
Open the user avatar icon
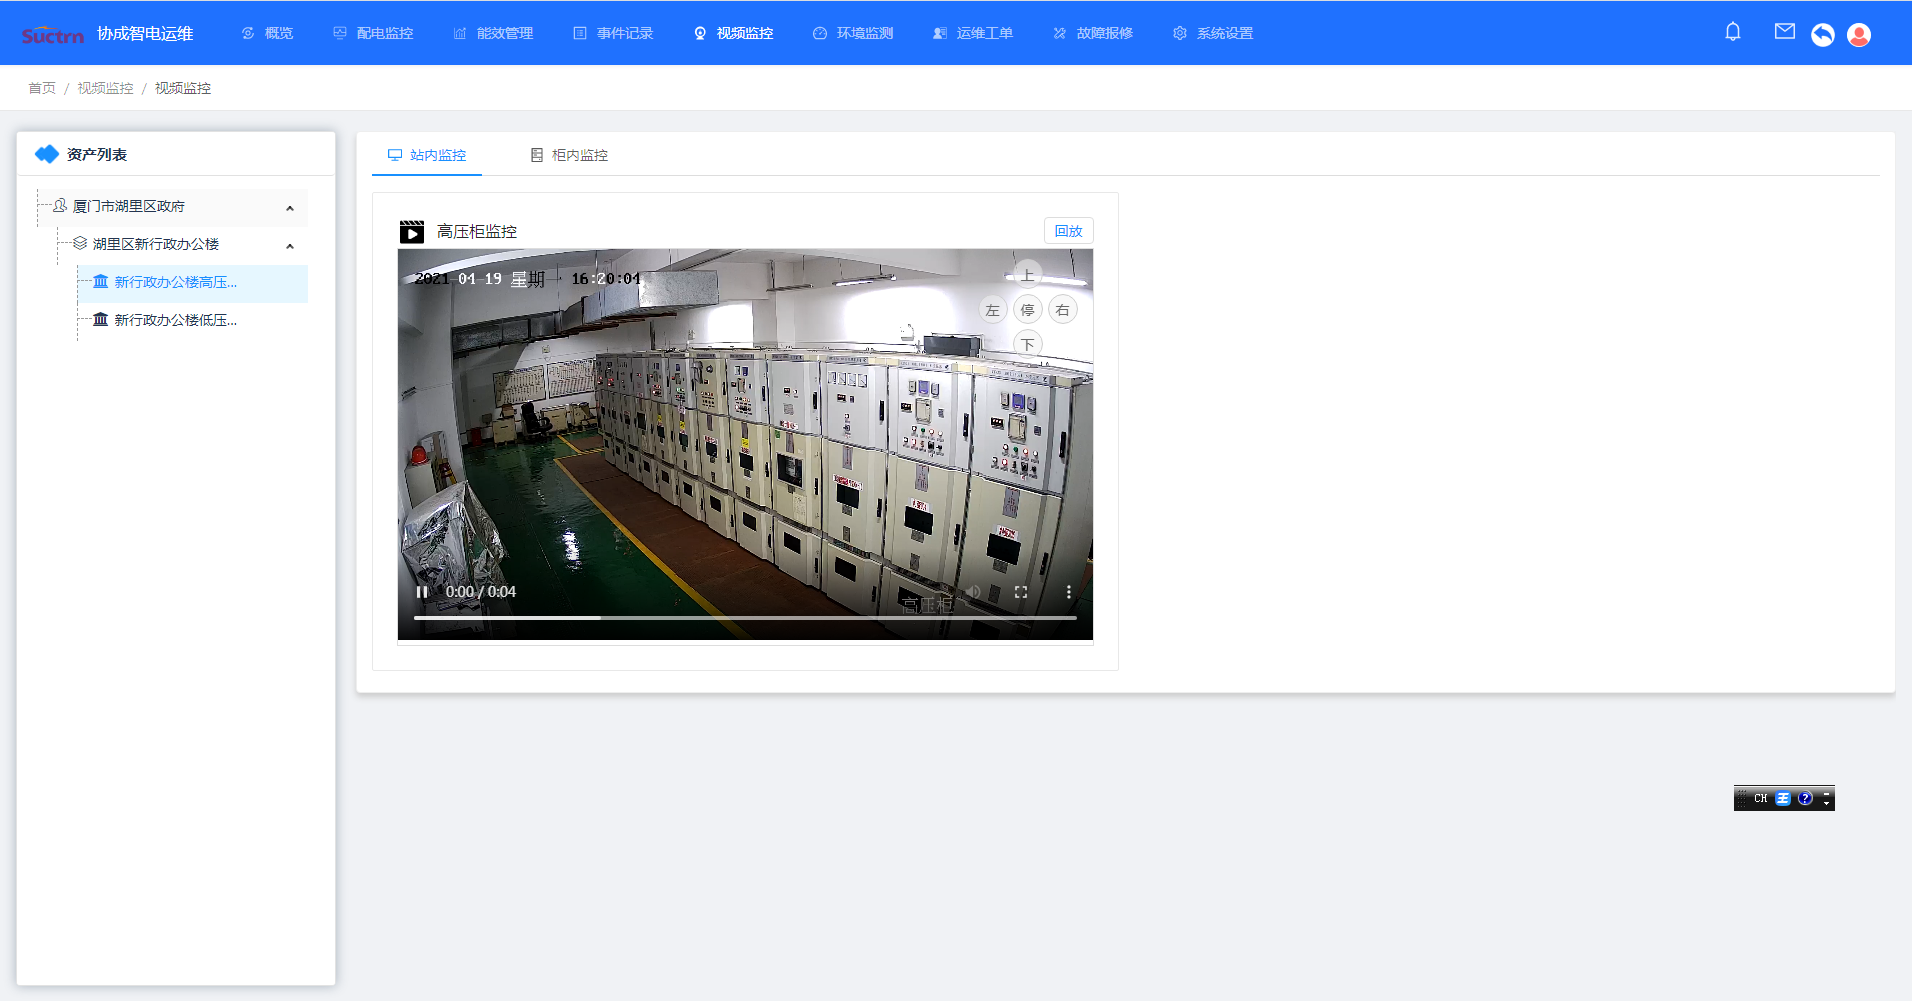pyautogui.click(x=1859, y=35)
